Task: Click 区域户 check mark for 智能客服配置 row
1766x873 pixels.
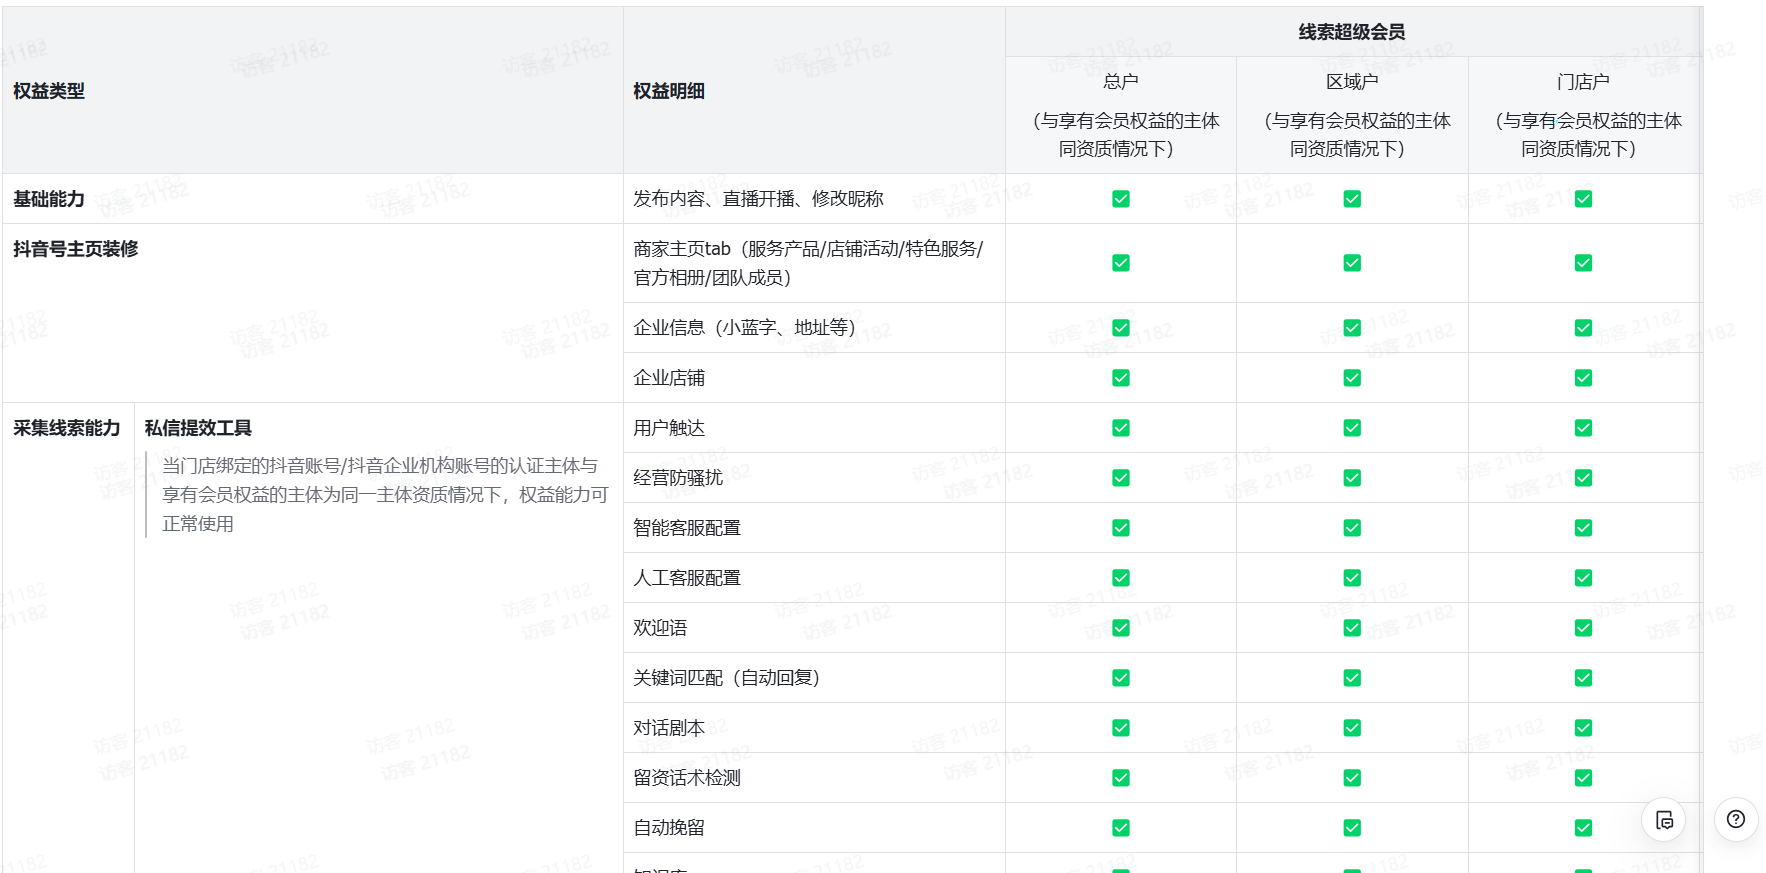Action: (x=1351, y=528)
